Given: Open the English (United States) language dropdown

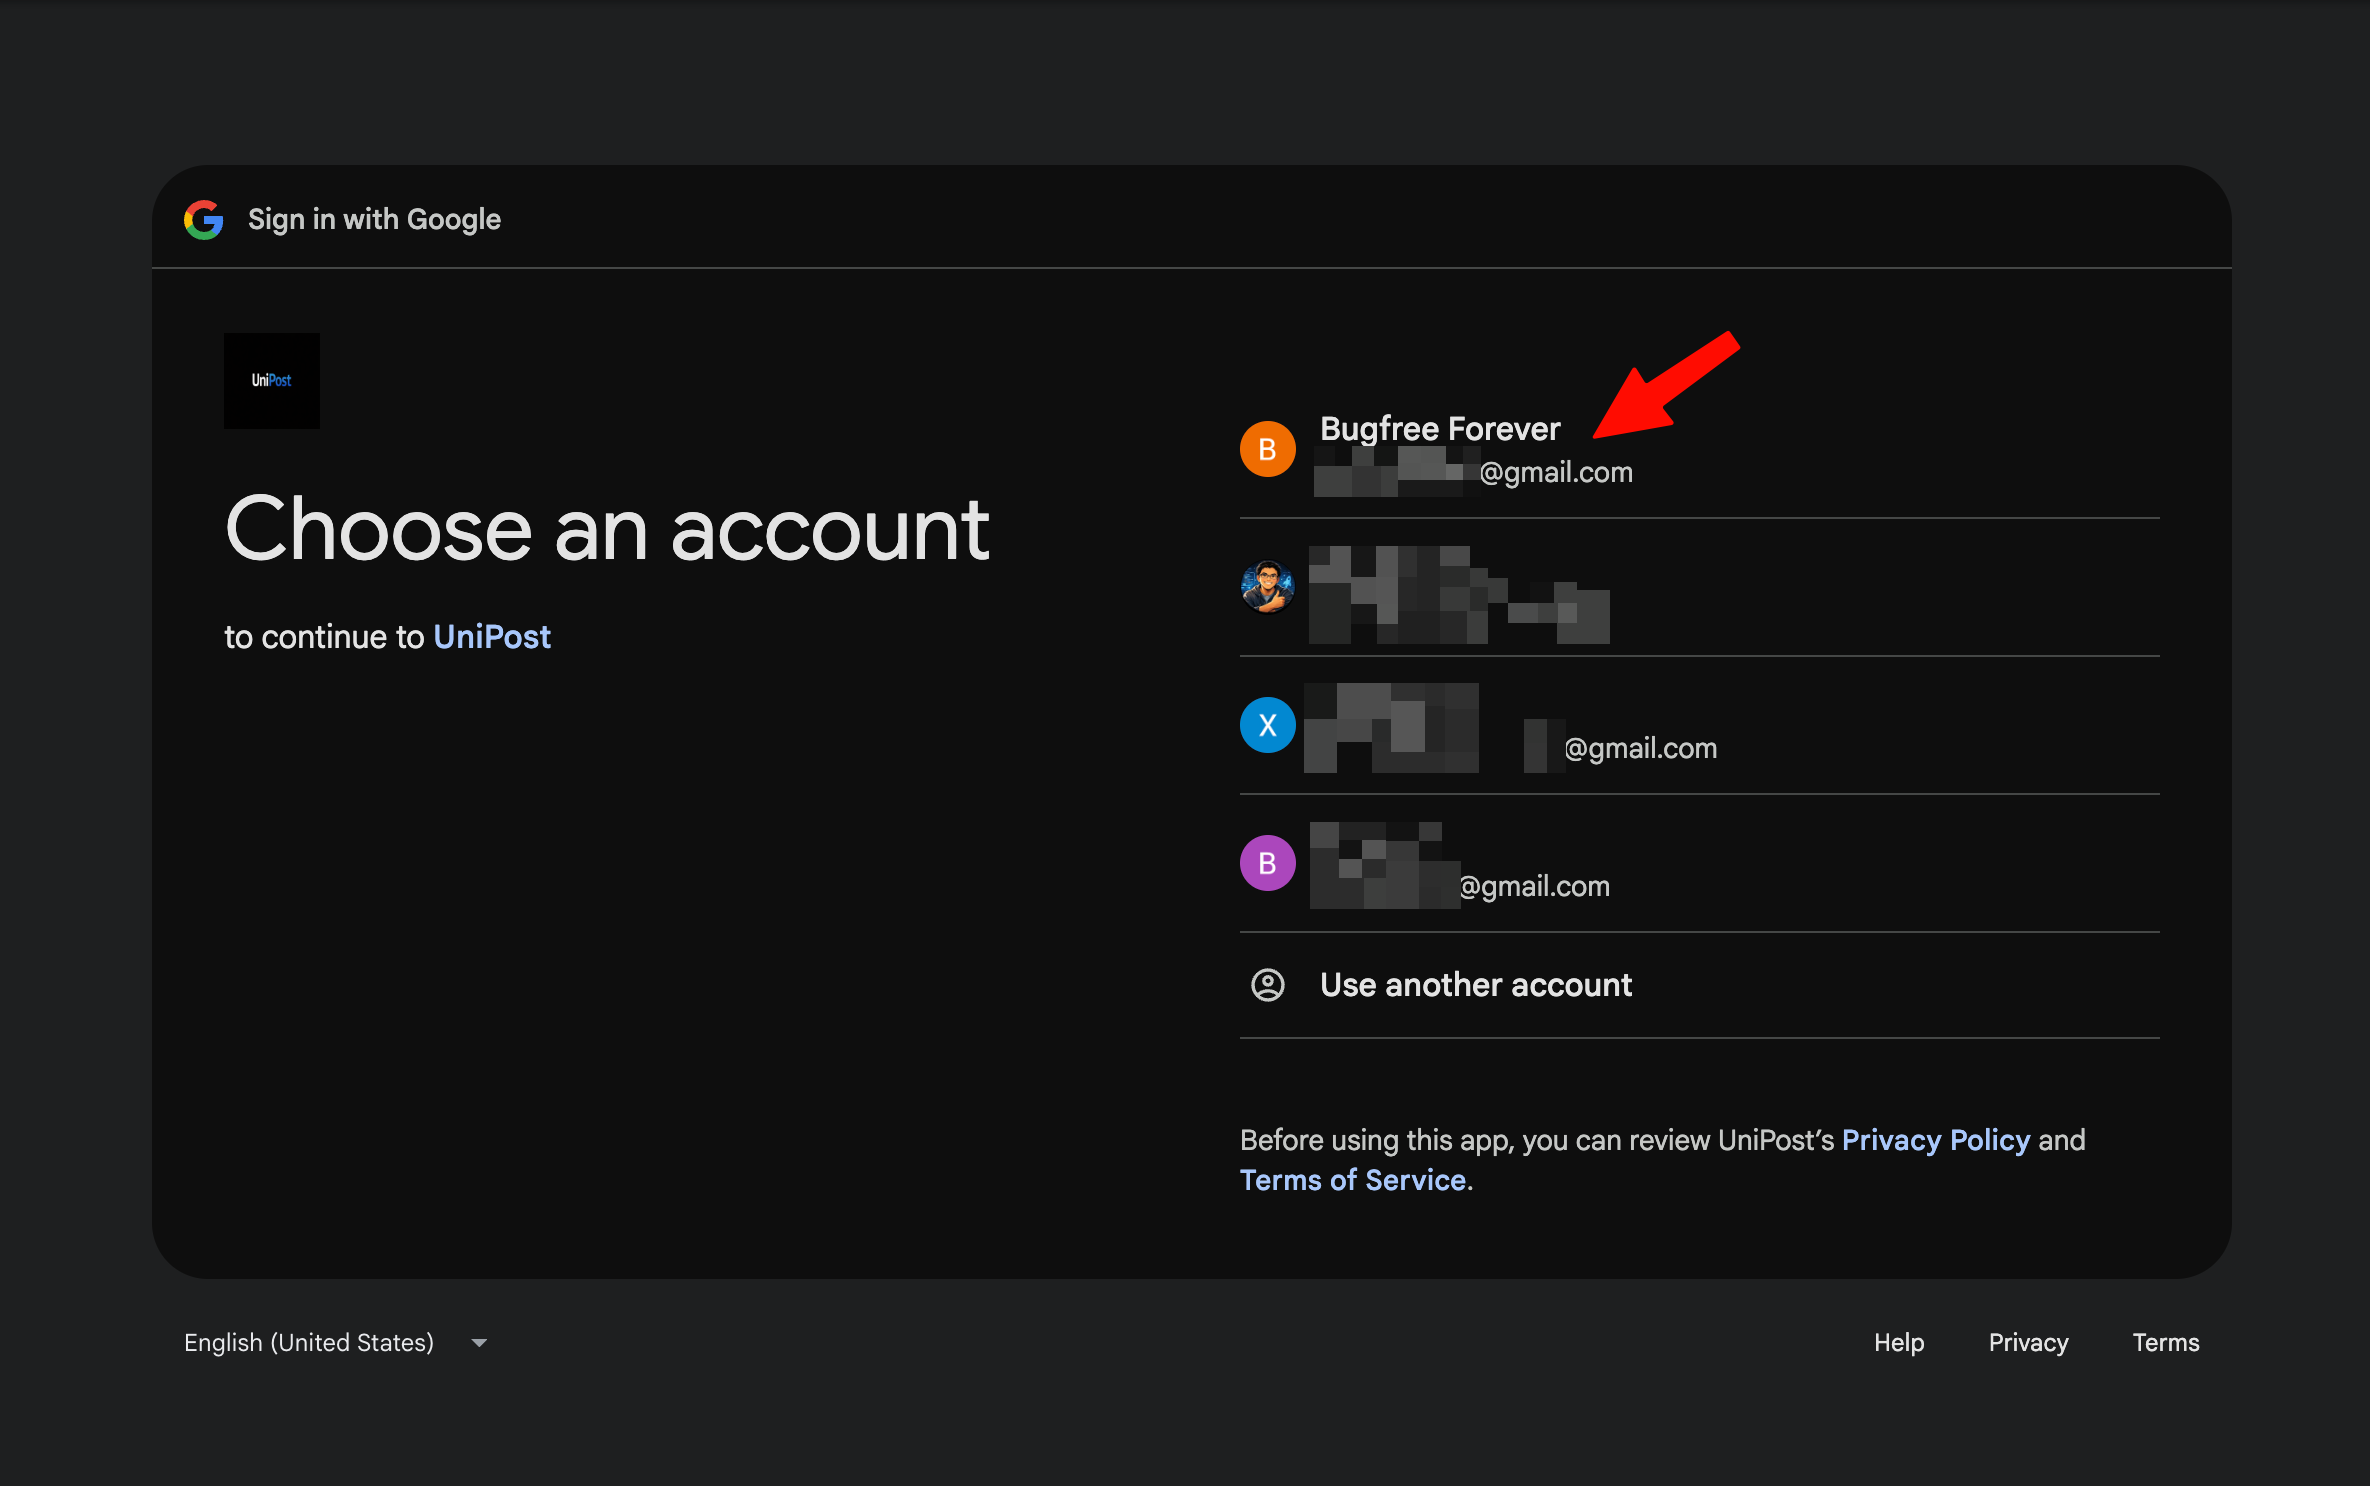Looking at the screenshot, I should click(336, 1343).
